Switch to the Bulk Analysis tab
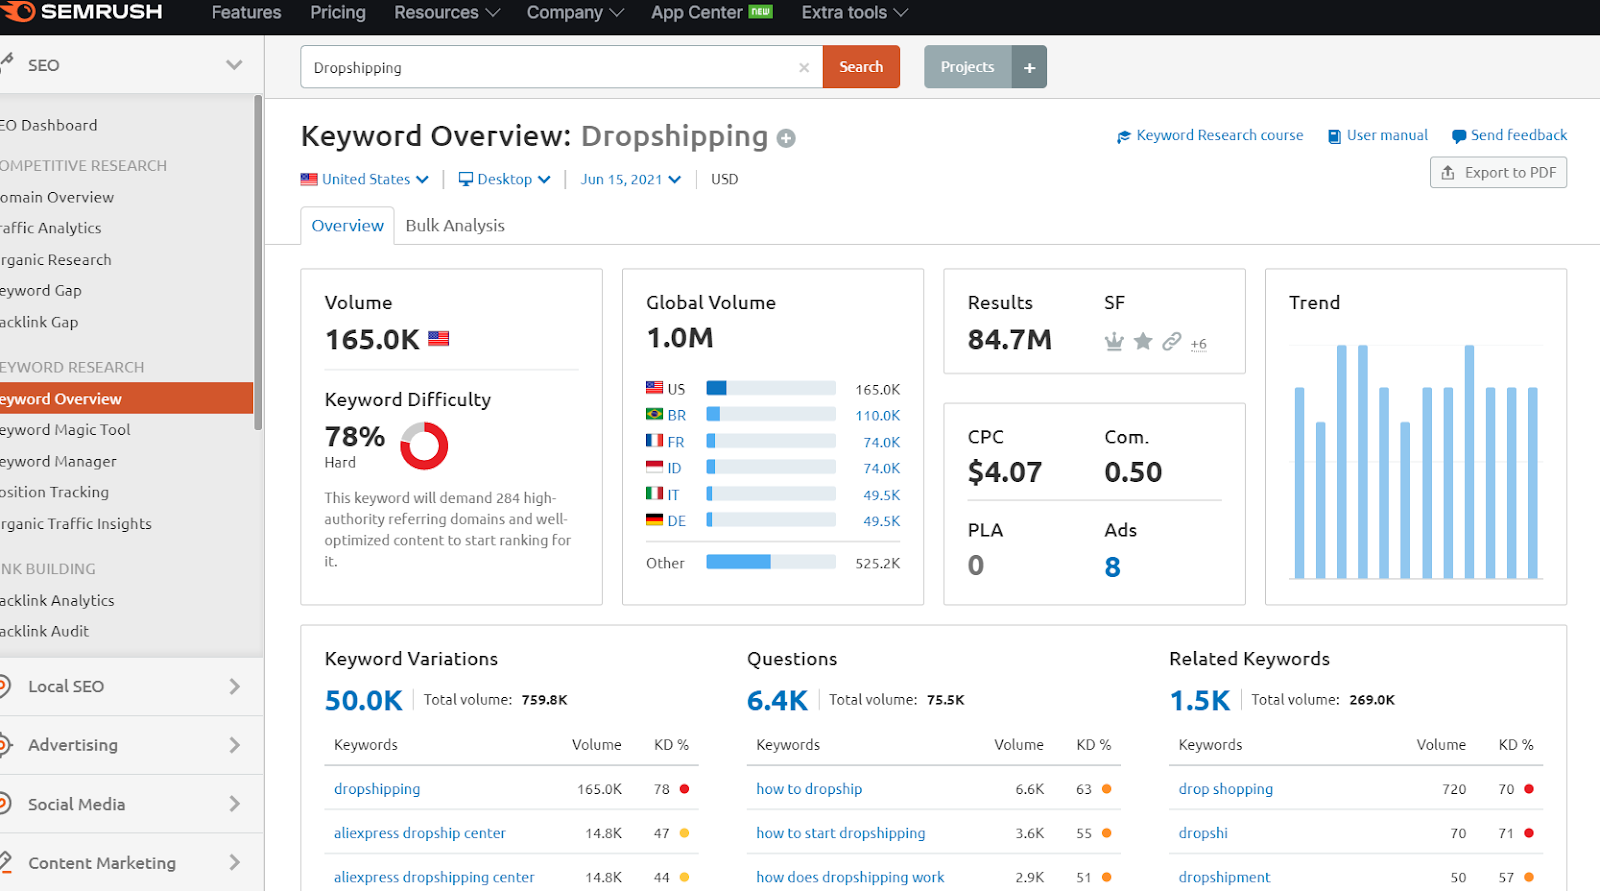Screen dimensions: 1600x891 455,226
